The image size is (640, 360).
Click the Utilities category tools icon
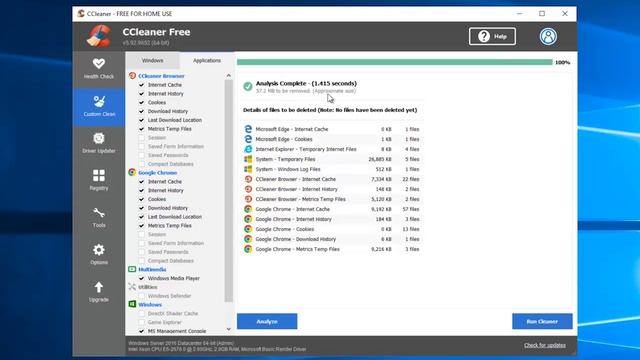coord(132,287)
